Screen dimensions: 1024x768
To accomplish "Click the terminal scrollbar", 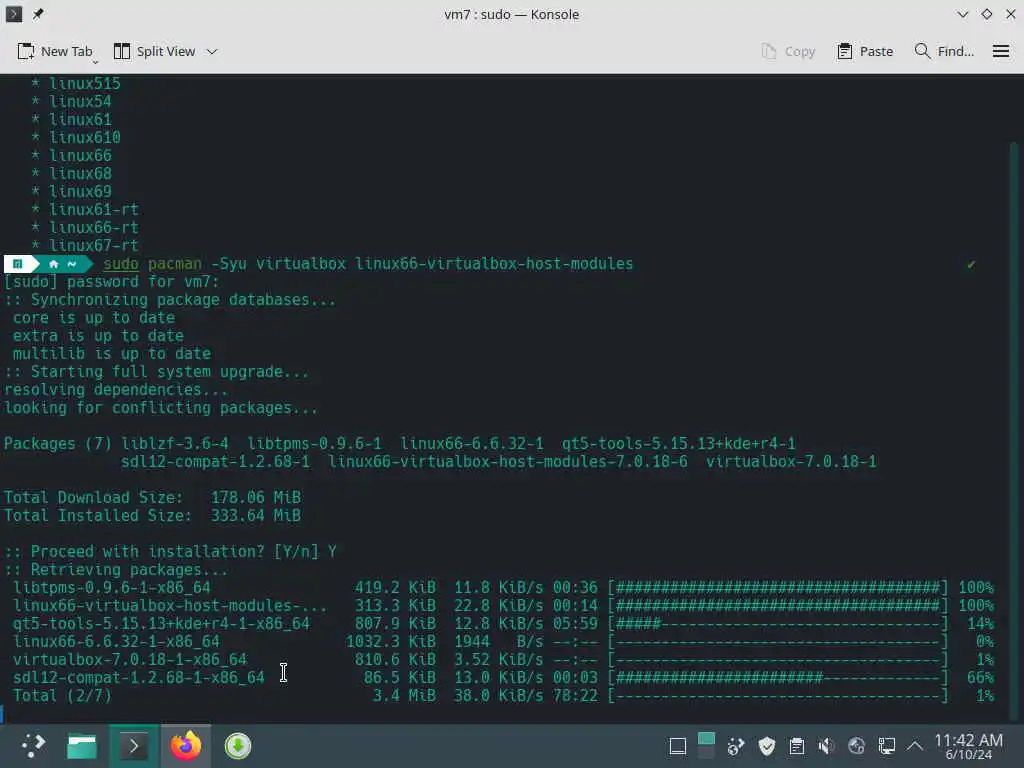I will point(1014,431).
